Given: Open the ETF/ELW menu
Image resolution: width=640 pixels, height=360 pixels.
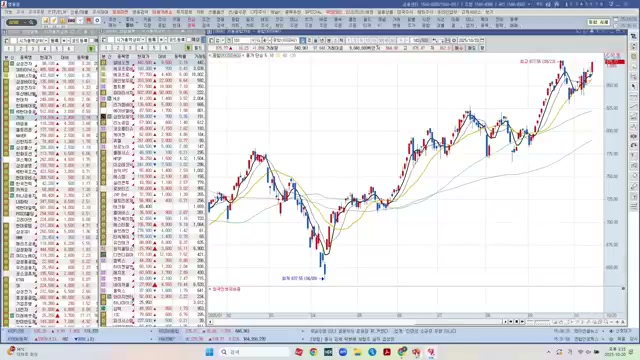Looking at the screenshot, I should (x=57, y=12).
